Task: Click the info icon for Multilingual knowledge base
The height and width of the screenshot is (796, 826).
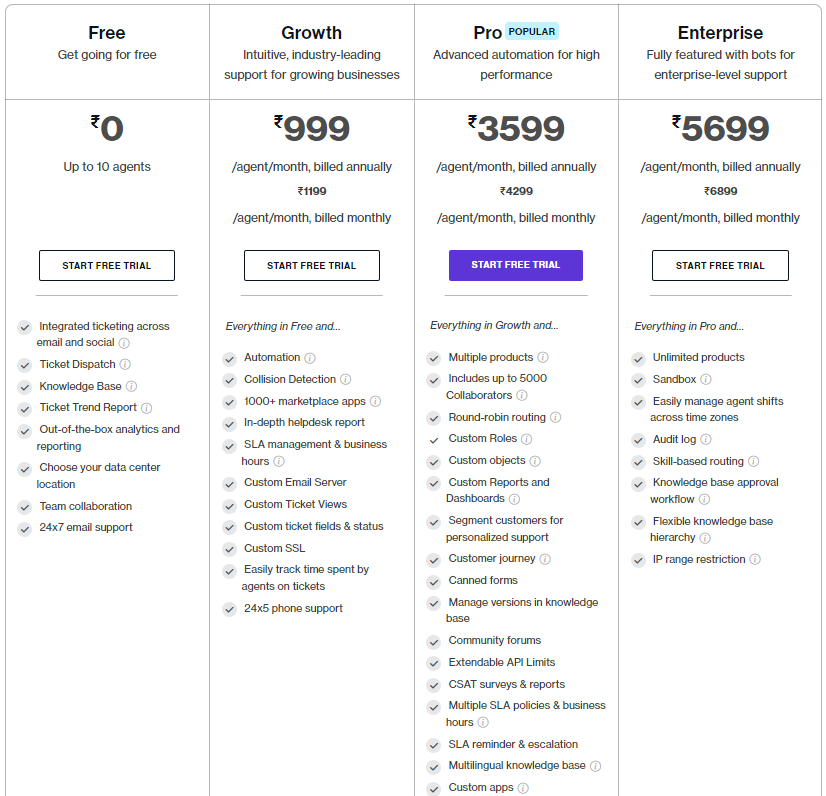Action: [x=596, y=765]
